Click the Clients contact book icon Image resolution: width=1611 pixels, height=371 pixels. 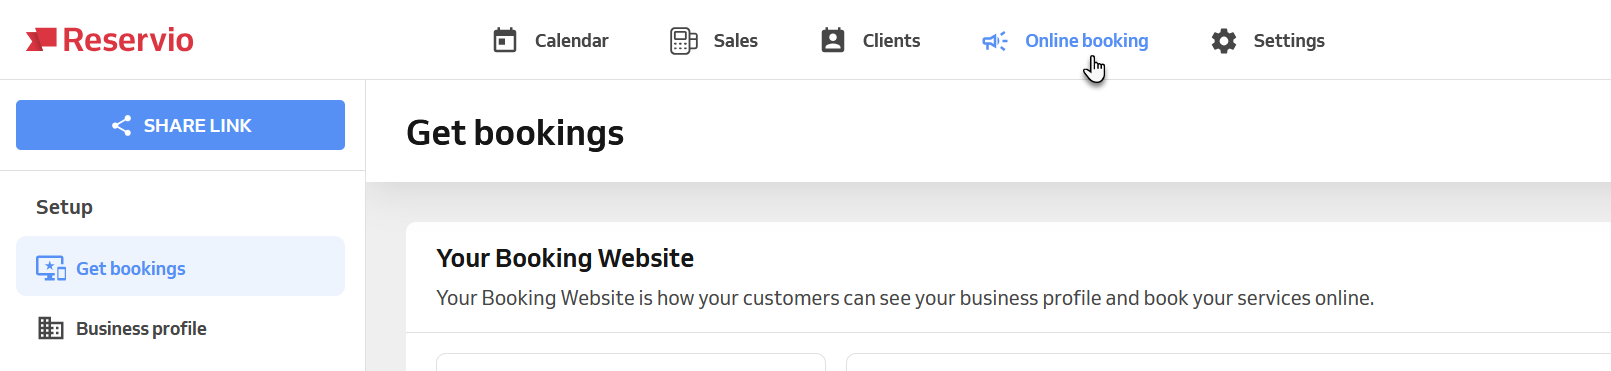click(833, 40)
